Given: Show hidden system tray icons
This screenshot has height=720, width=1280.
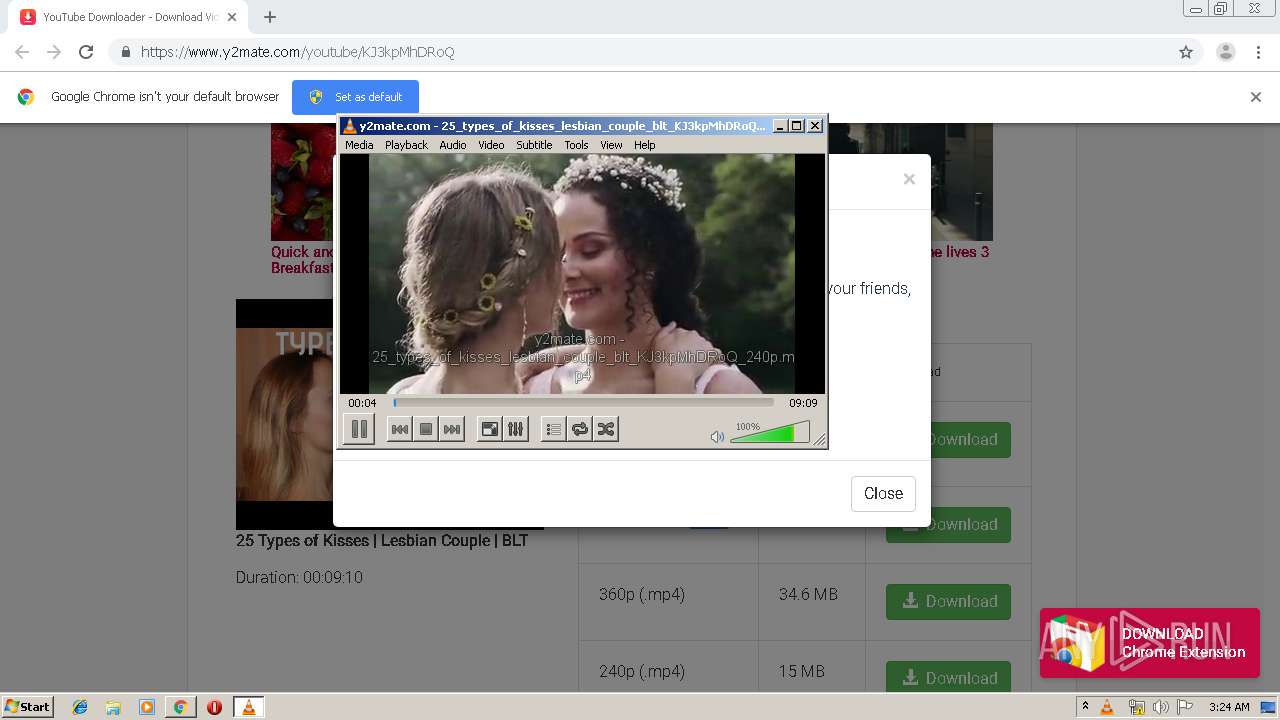Looking at the screenshot, I should tap(1085, 707).
